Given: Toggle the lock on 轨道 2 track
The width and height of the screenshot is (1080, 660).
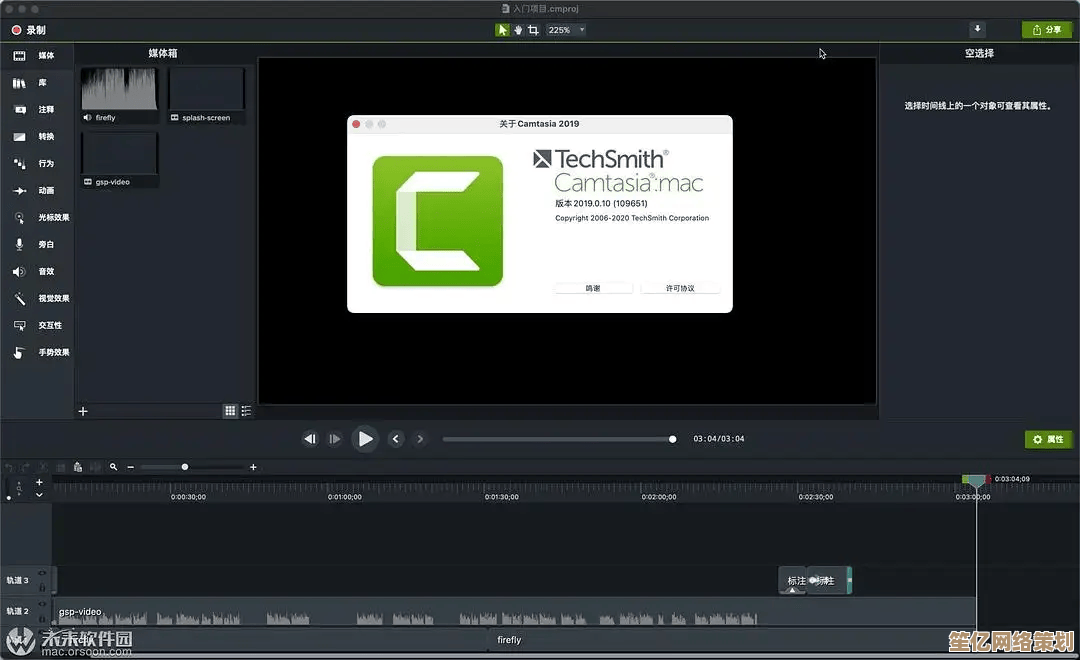Looking at the screenshot, I should point(42,618).
